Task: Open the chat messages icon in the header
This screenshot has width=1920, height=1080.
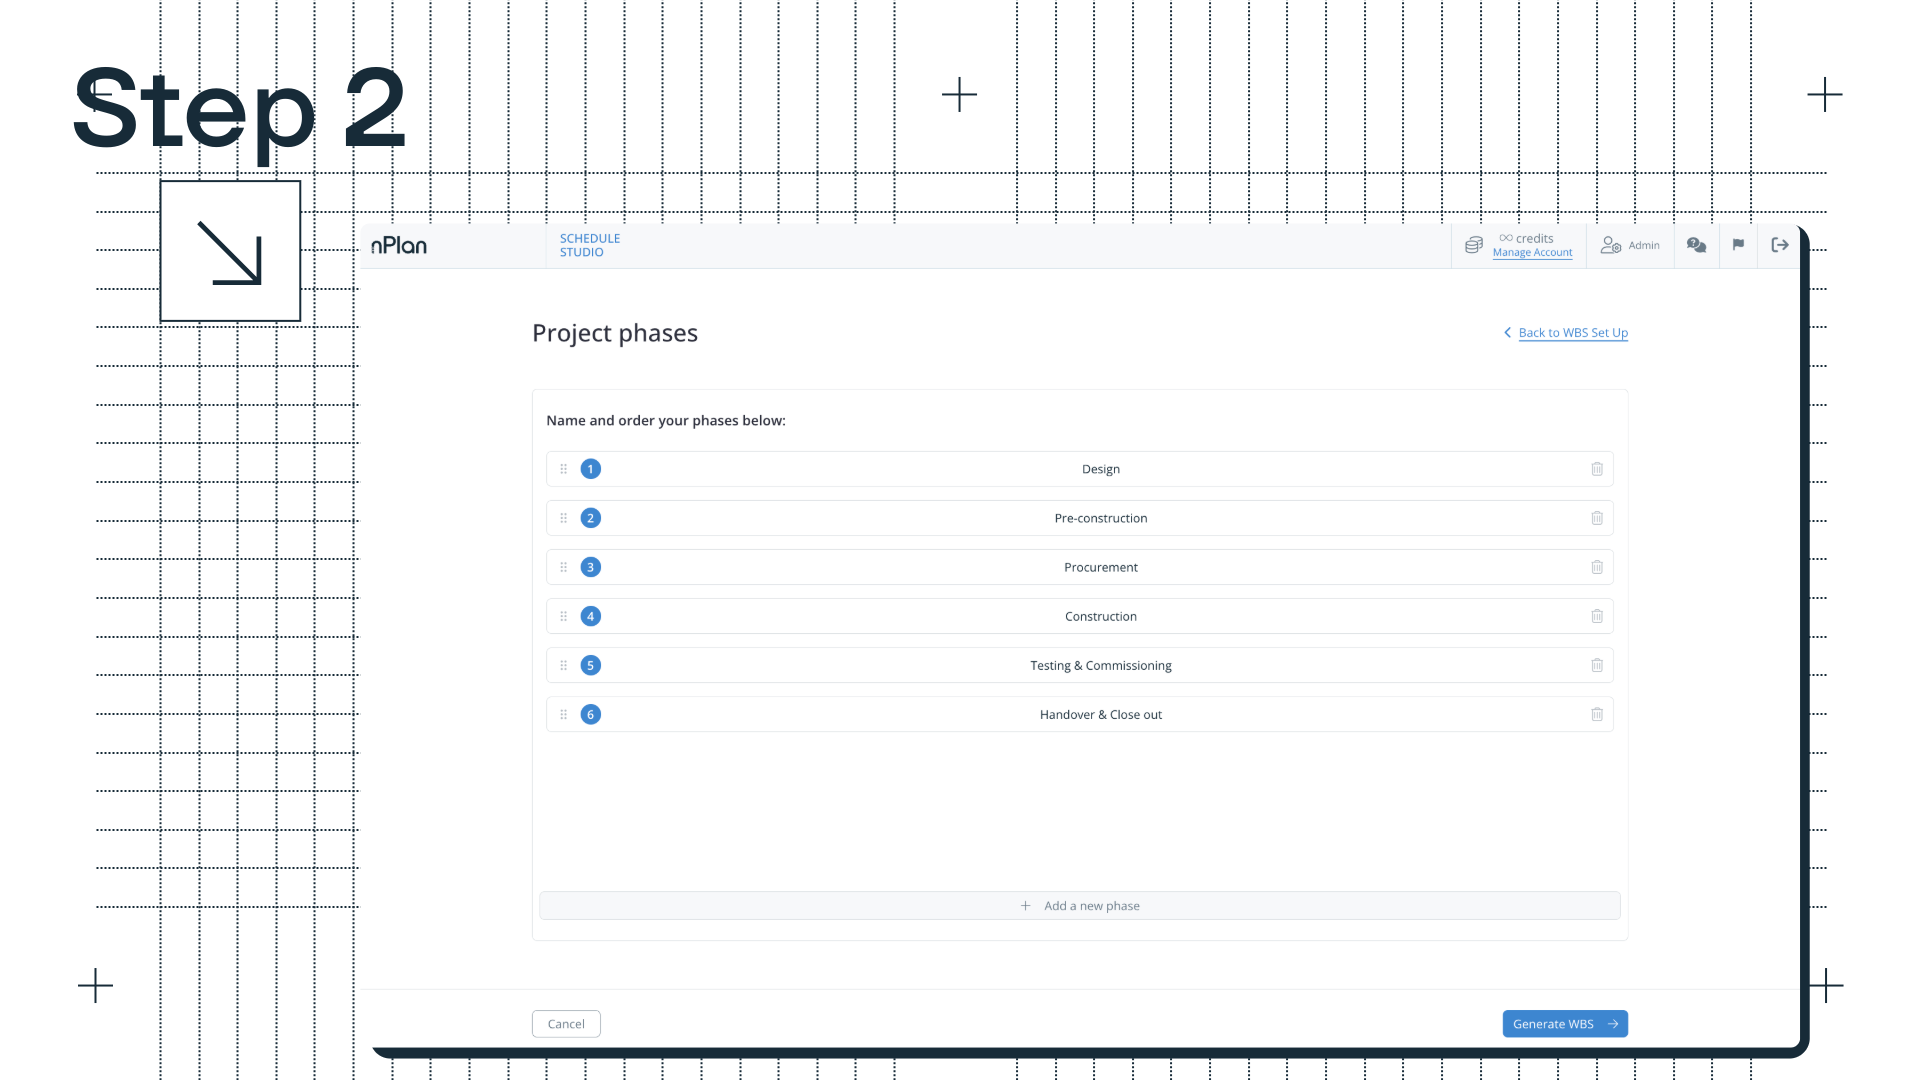Action: point(1696,245)
